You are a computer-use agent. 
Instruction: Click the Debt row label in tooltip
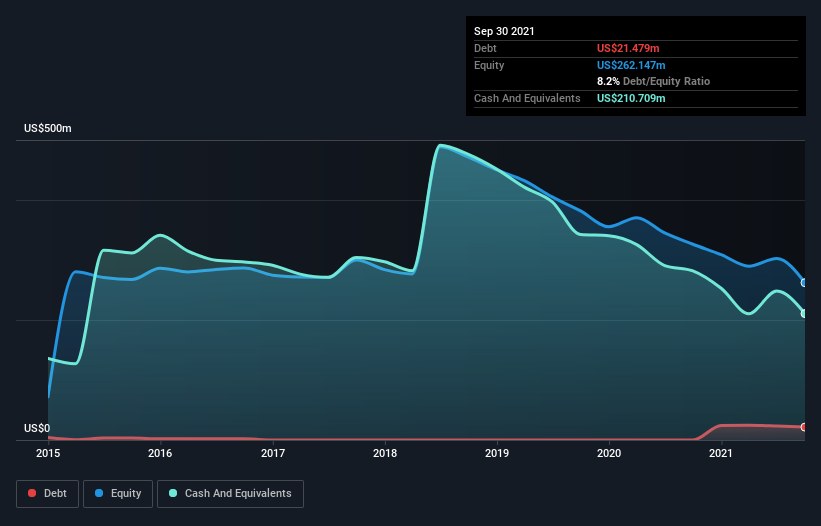485,48
